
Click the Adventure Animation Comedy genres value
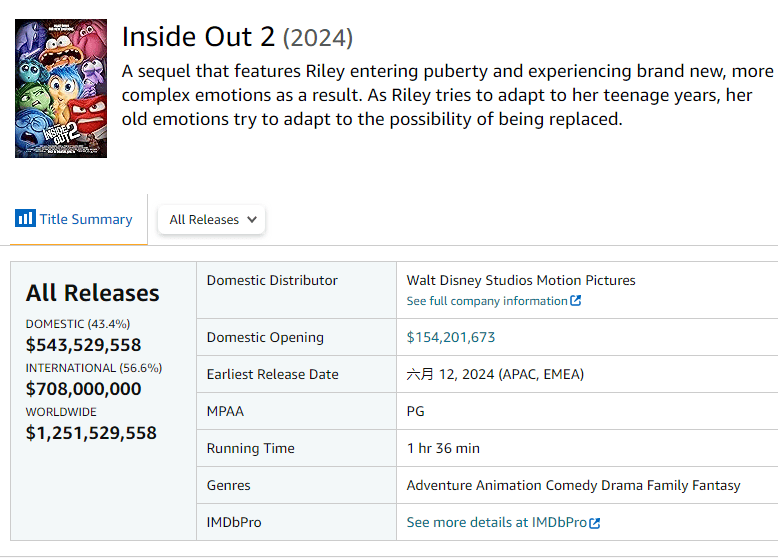coord(574,485)
